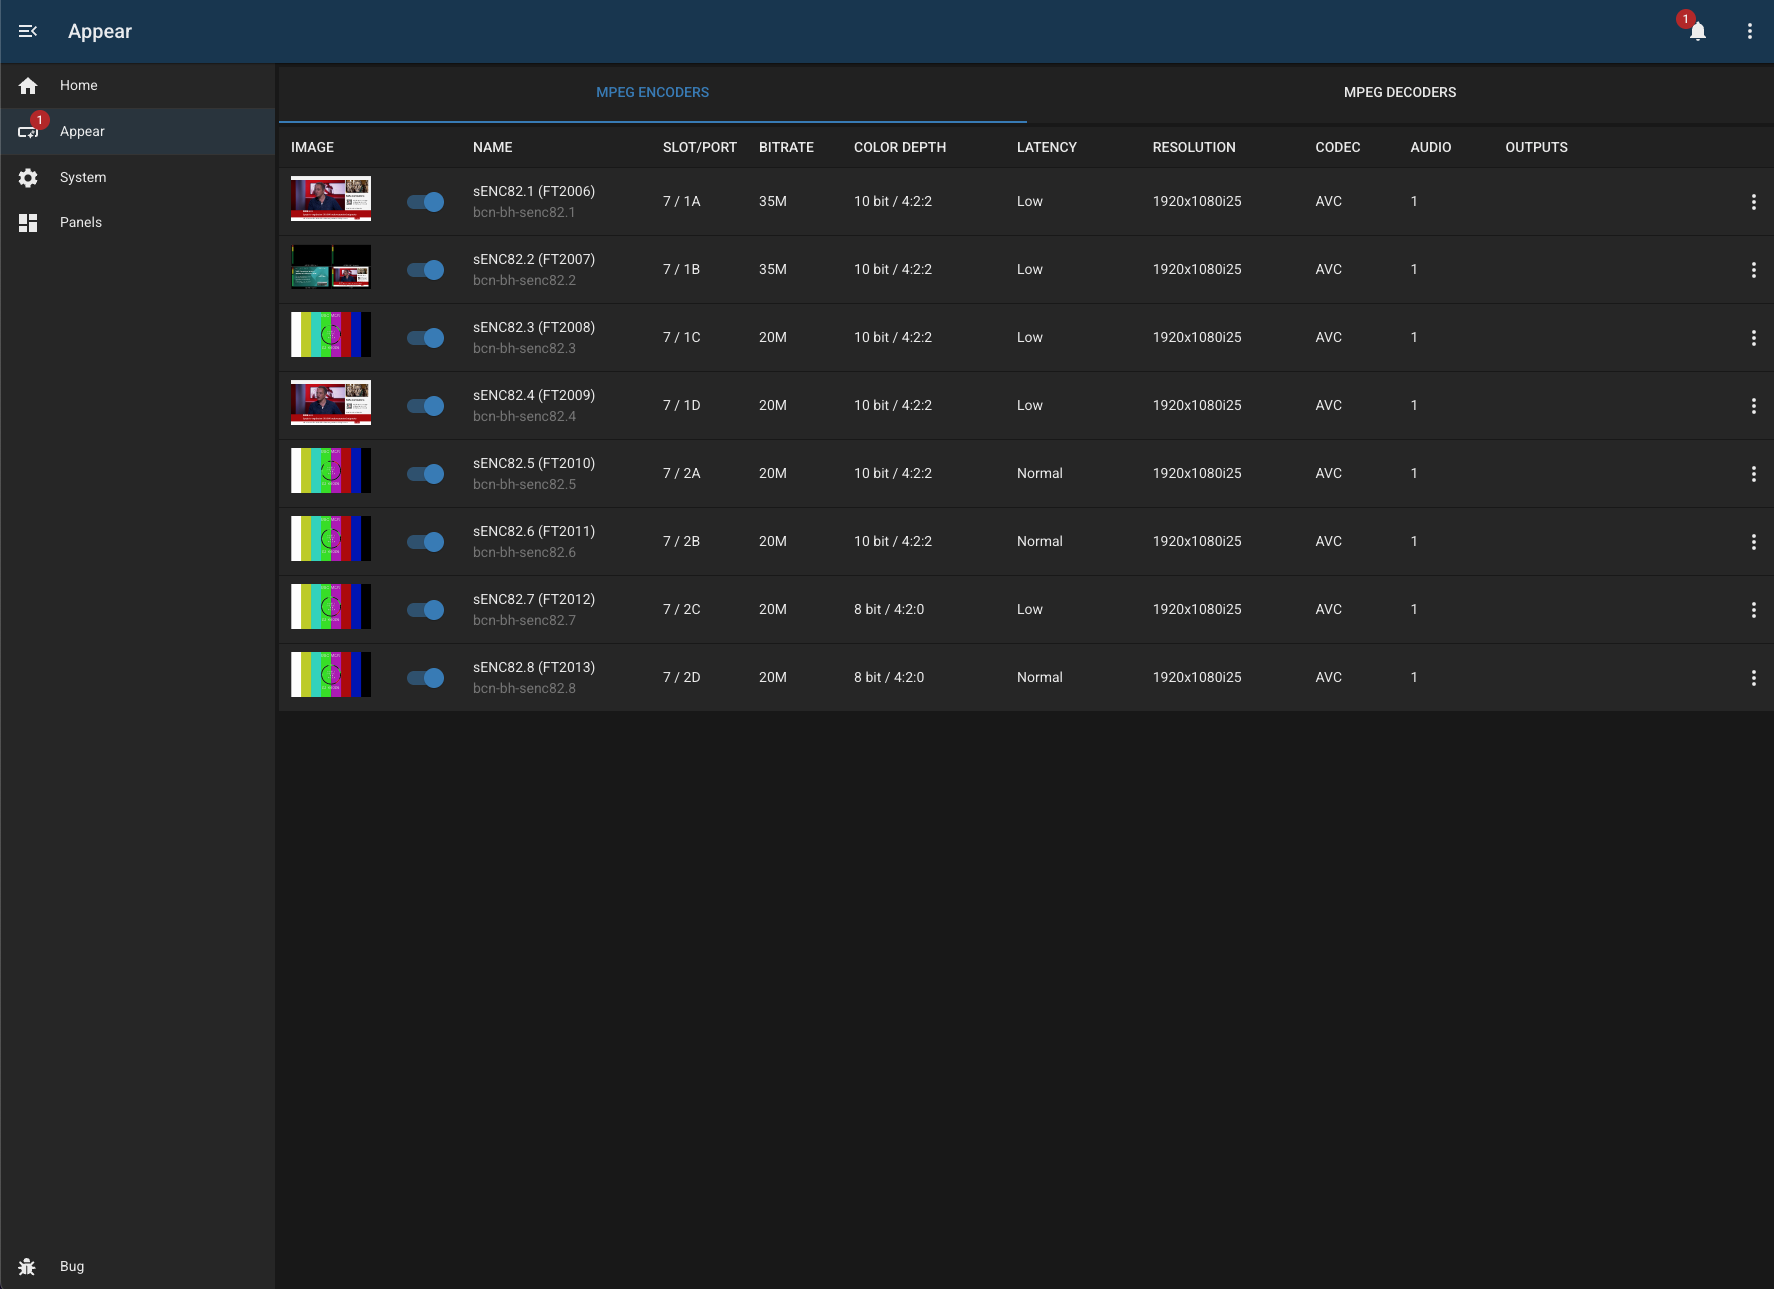Select the bcn-bh-senc82.3 name link

524,348
